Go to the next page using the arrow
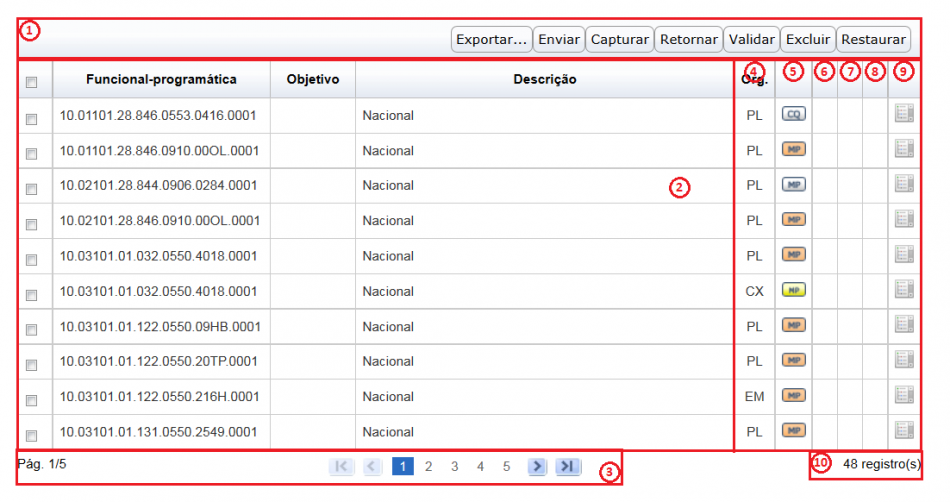The height and width of the screenshot is (502, 950). pos(537,466)
